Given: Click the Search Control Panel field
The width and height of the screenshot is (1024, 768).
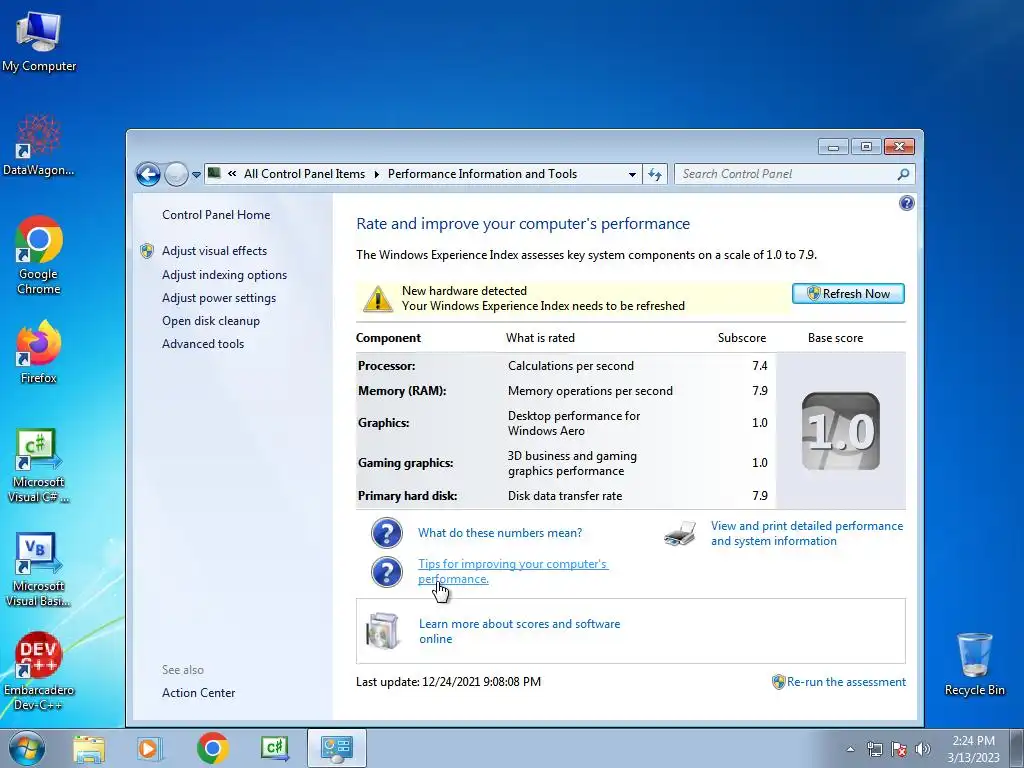Looking at the screenshot, I should [795, 174].
